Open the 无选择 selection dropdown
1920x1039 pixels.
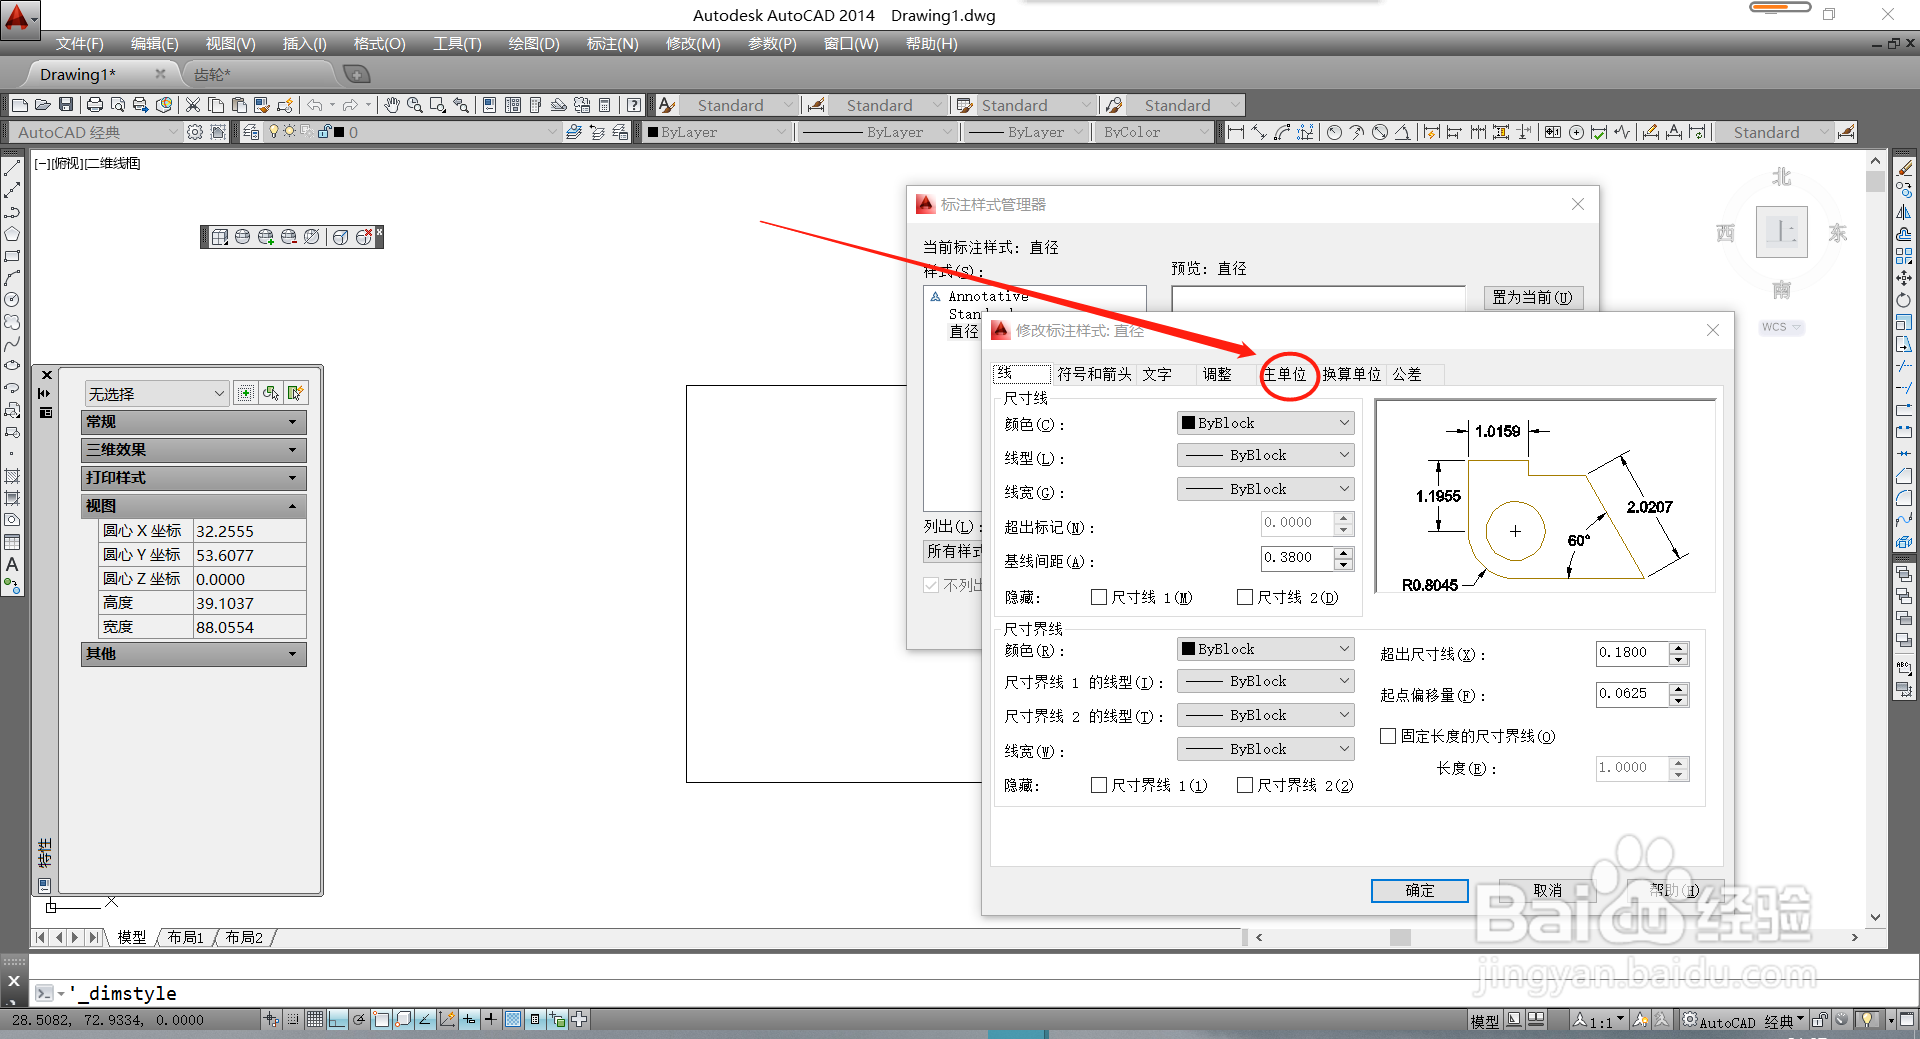coord(157,393)
